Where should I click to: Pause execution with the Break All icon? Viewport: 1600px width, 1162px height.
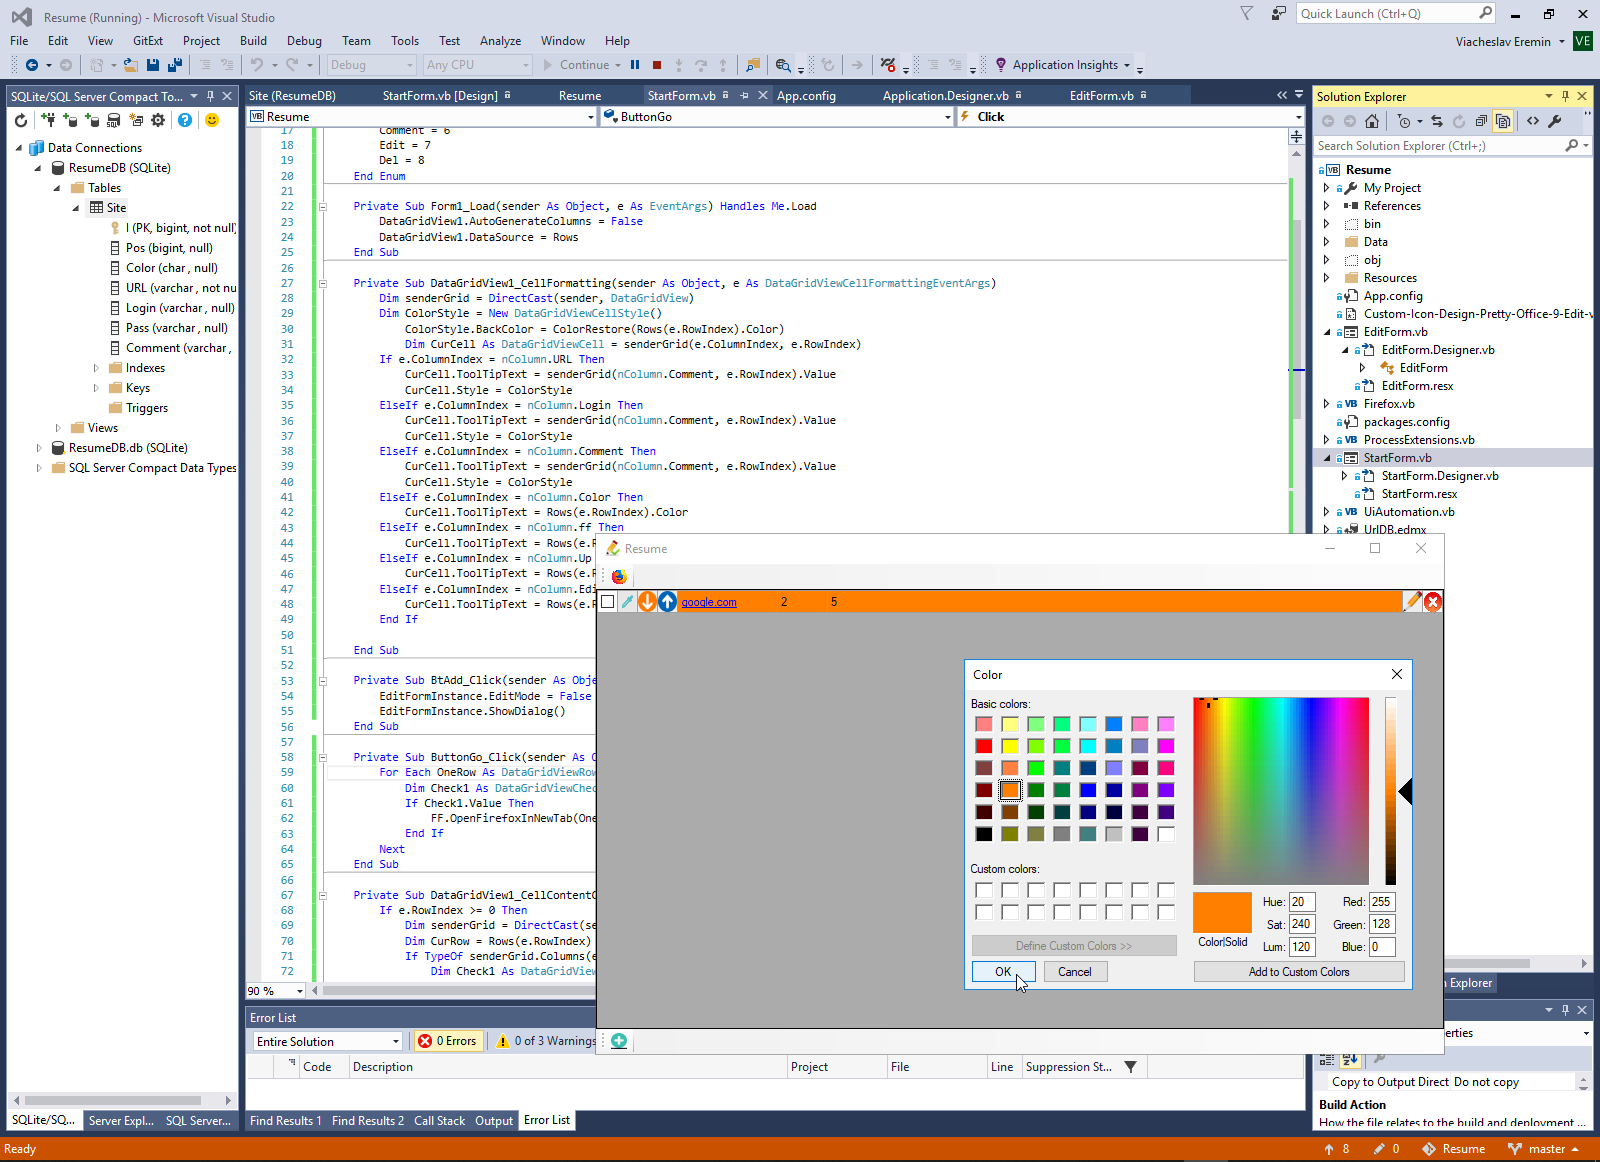tap(635, 65)
